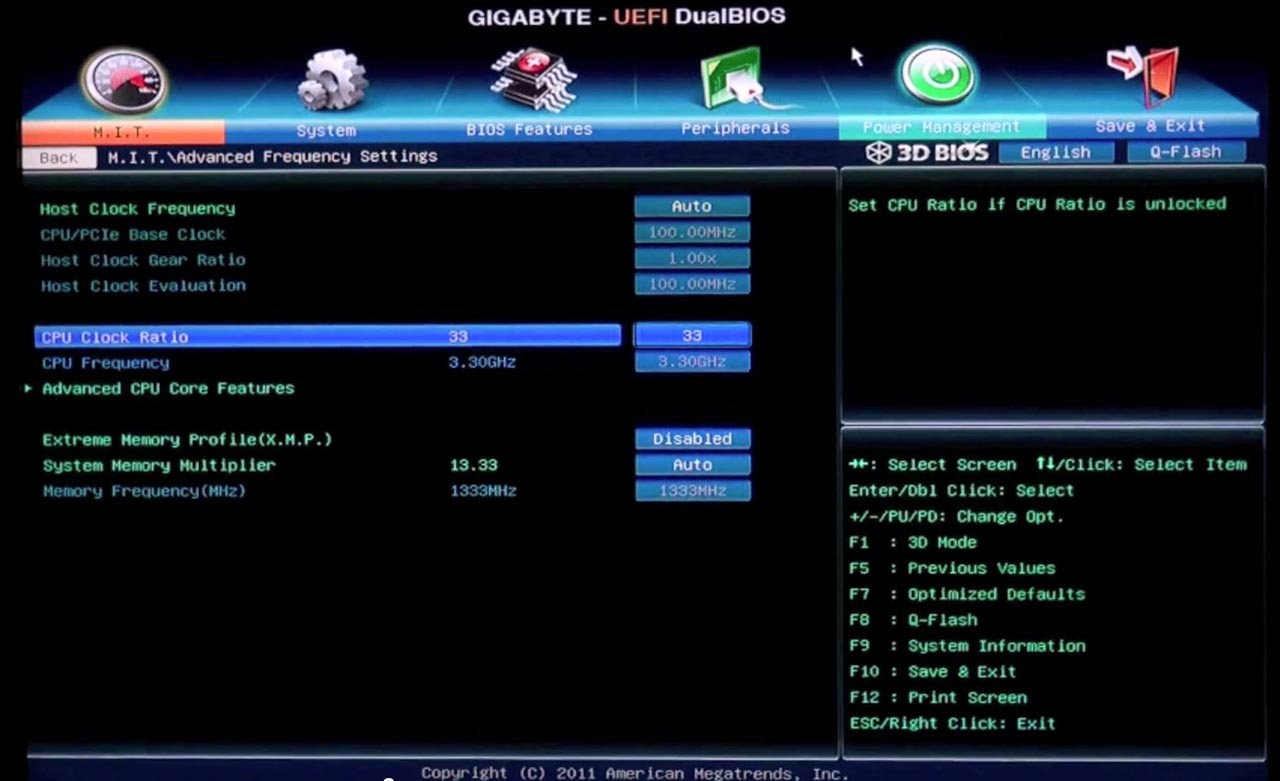Open X.M.P. Disabled option box
Viewport: 1280px width, 781px height.
click(x=692, y=439)
